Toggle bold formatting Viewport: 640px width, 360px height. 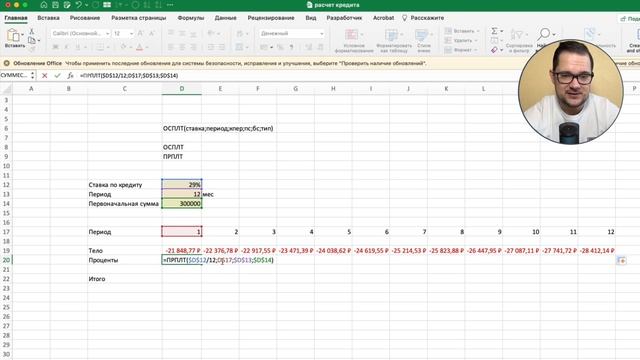click(56, 47)
